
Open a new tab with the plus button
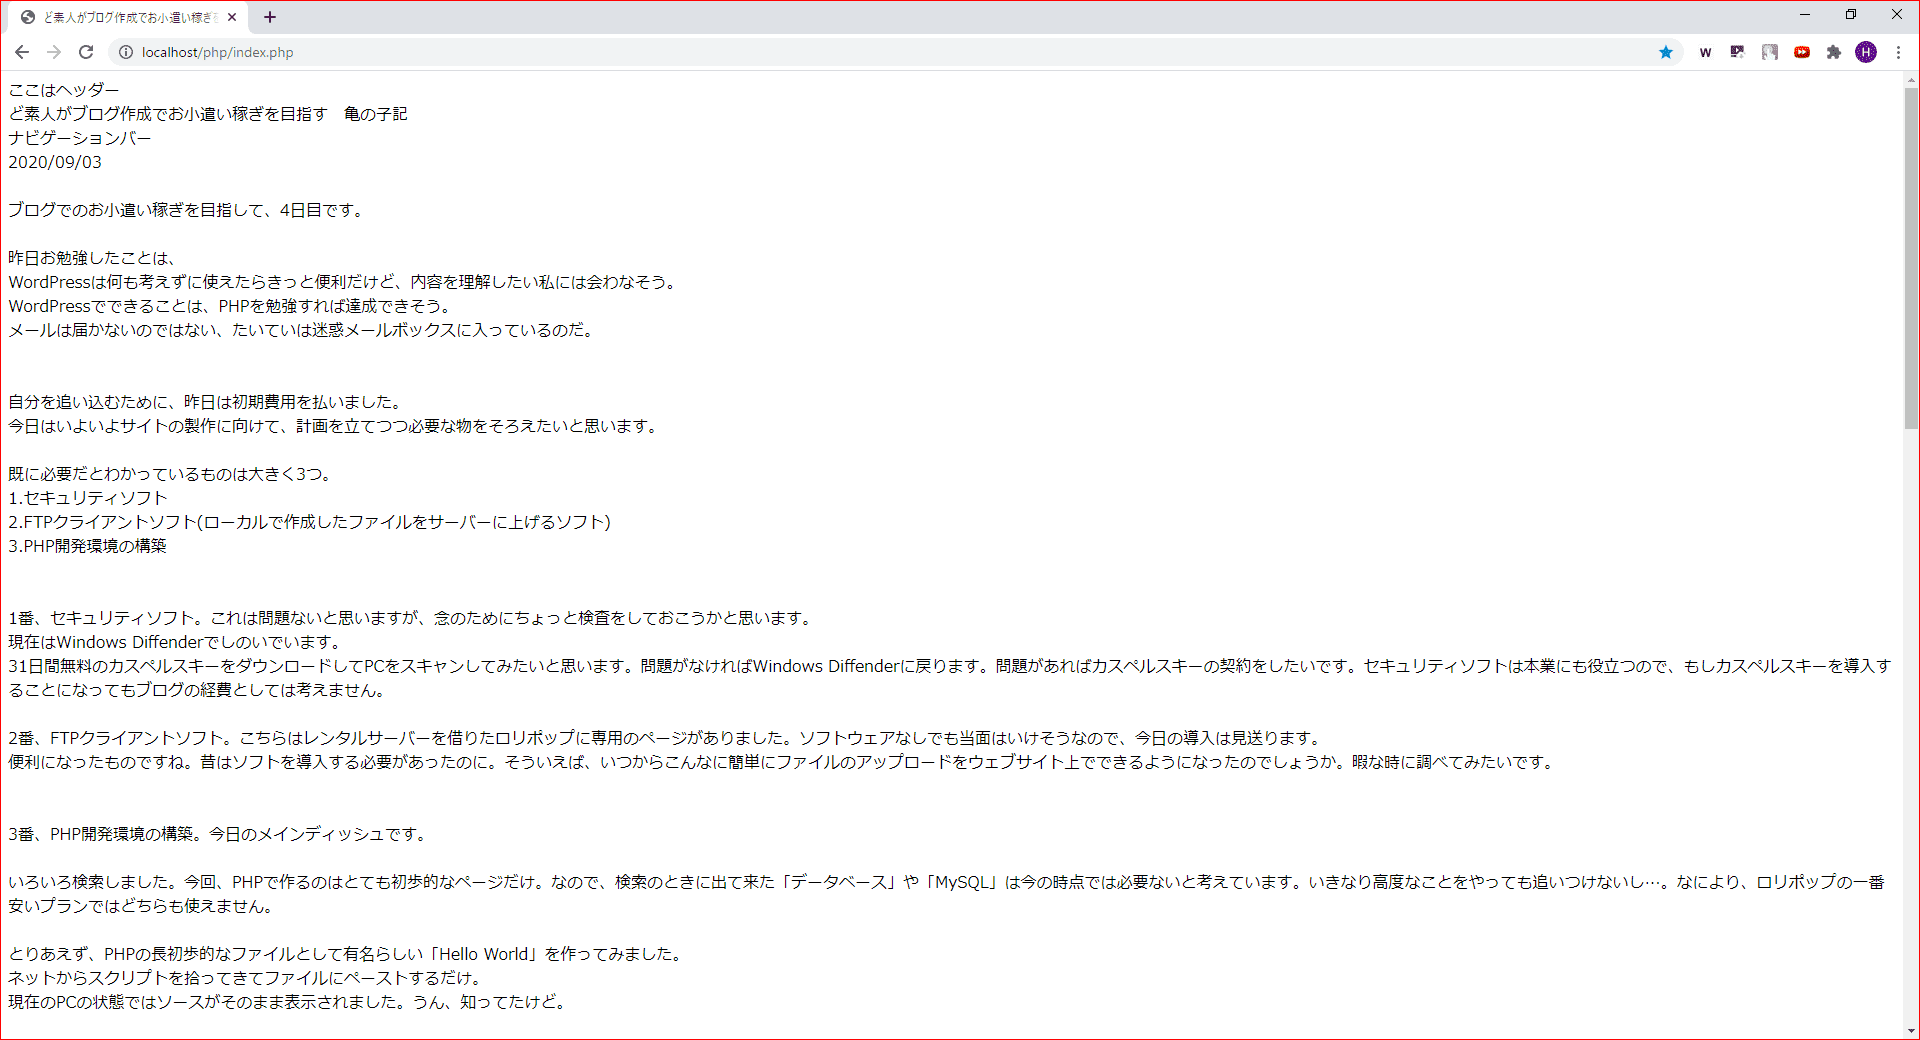coord(270,16)
